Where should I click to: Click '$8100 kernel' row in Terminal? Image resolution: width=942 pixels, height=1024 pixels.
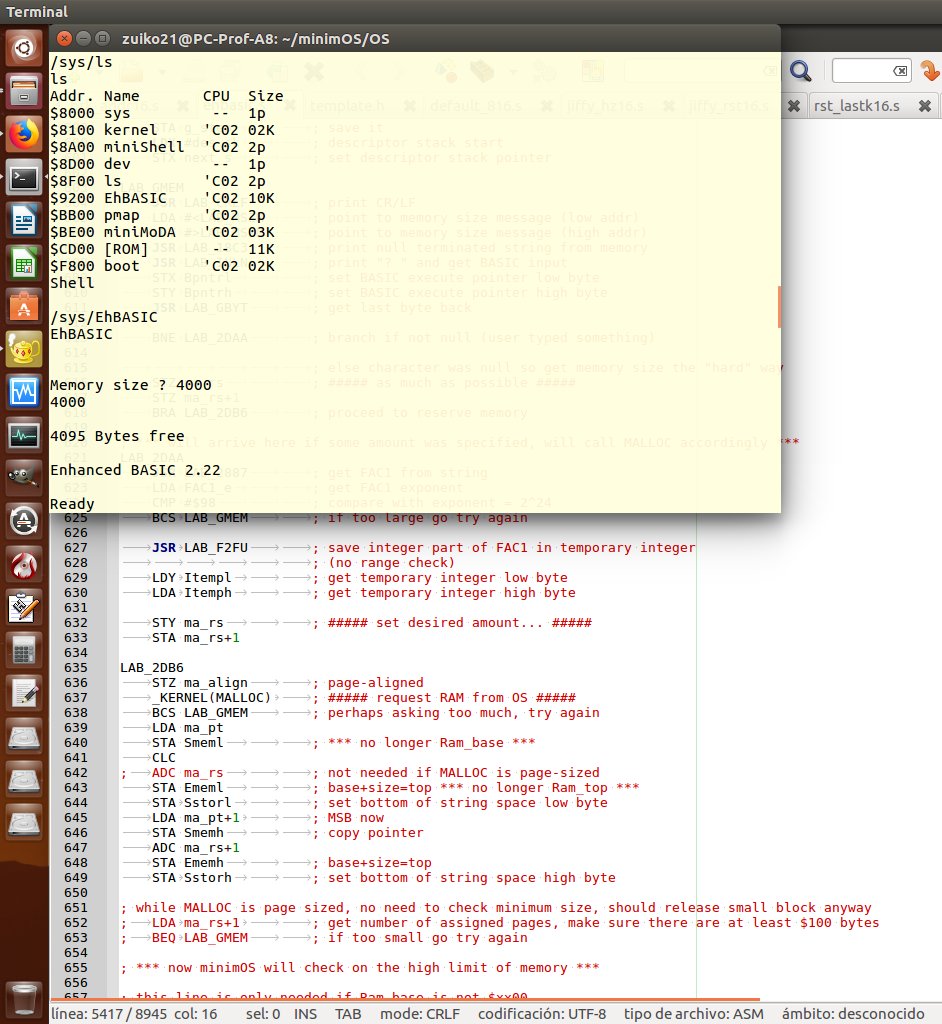point(163,130)
